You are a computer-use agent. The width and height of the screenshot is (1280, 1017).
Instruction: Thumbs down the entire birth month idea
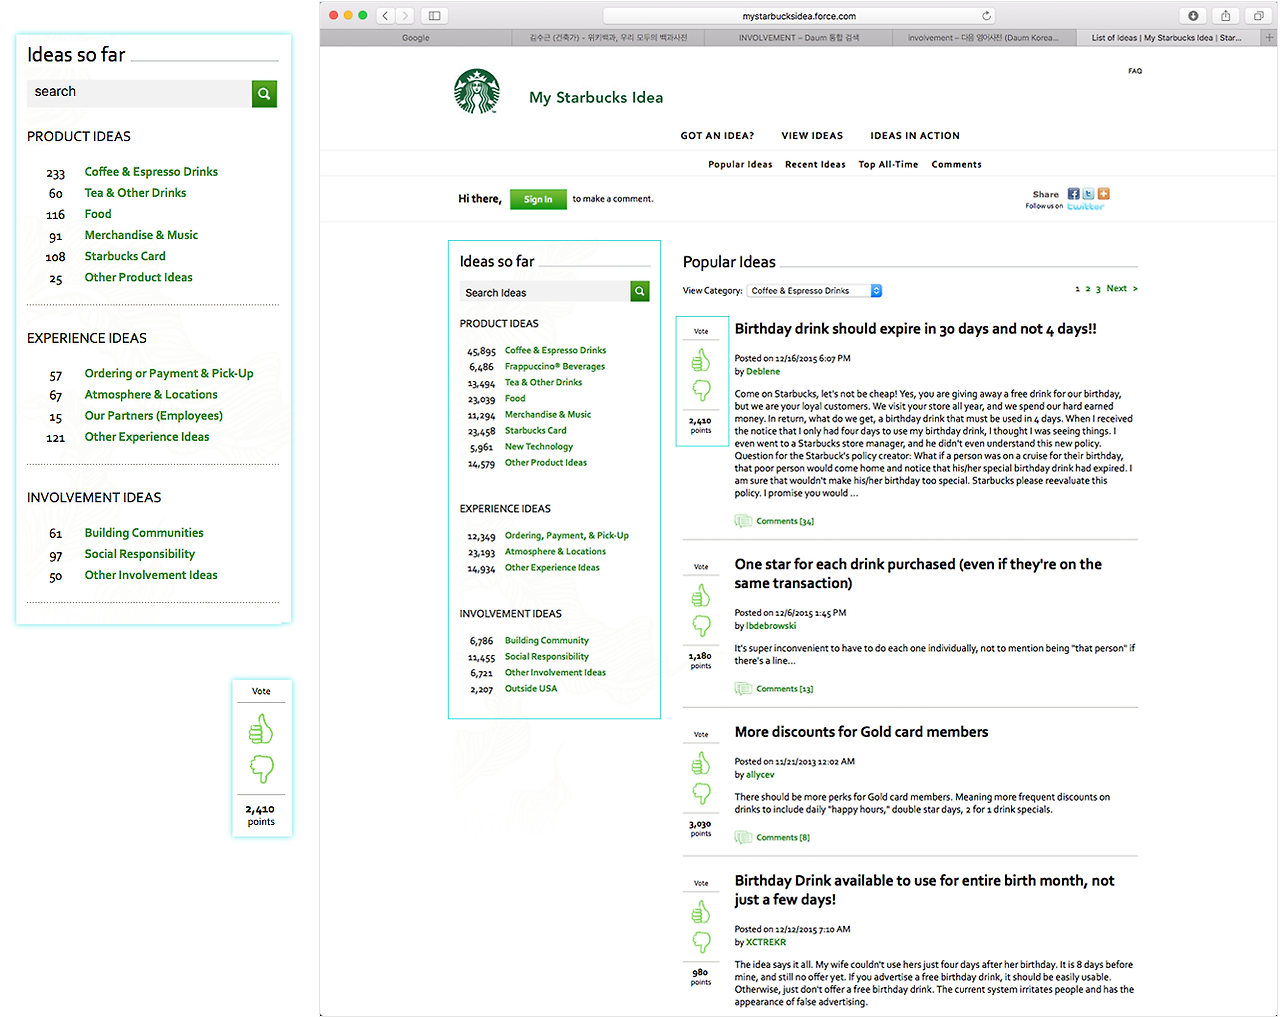click(701, 942)
